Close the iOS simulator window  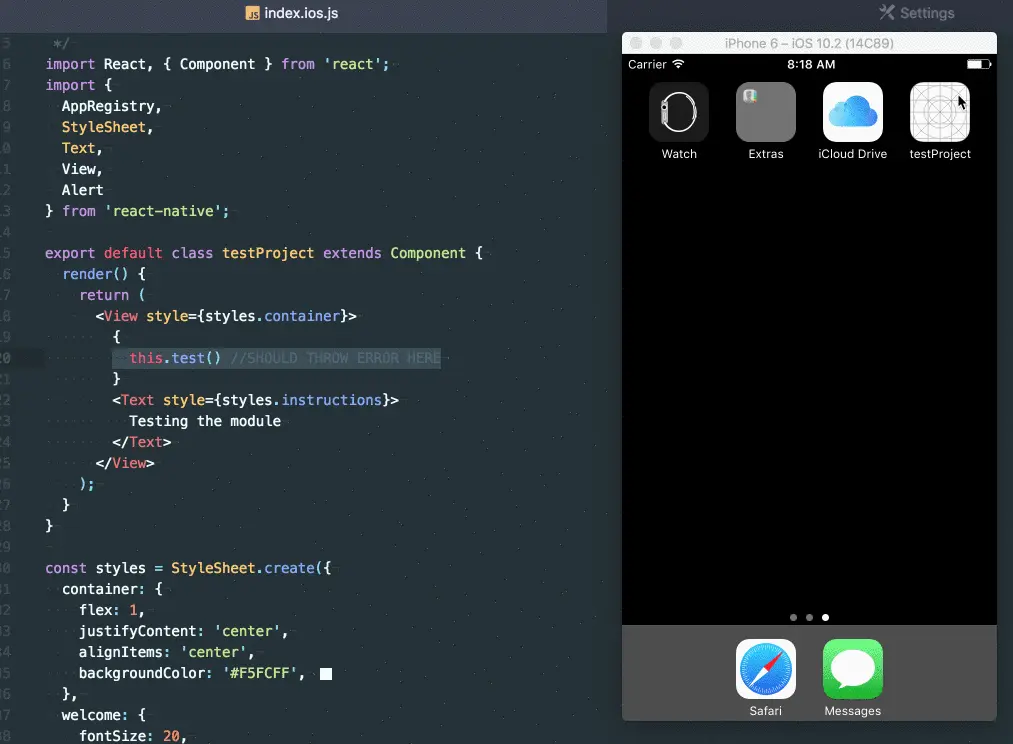636,43
